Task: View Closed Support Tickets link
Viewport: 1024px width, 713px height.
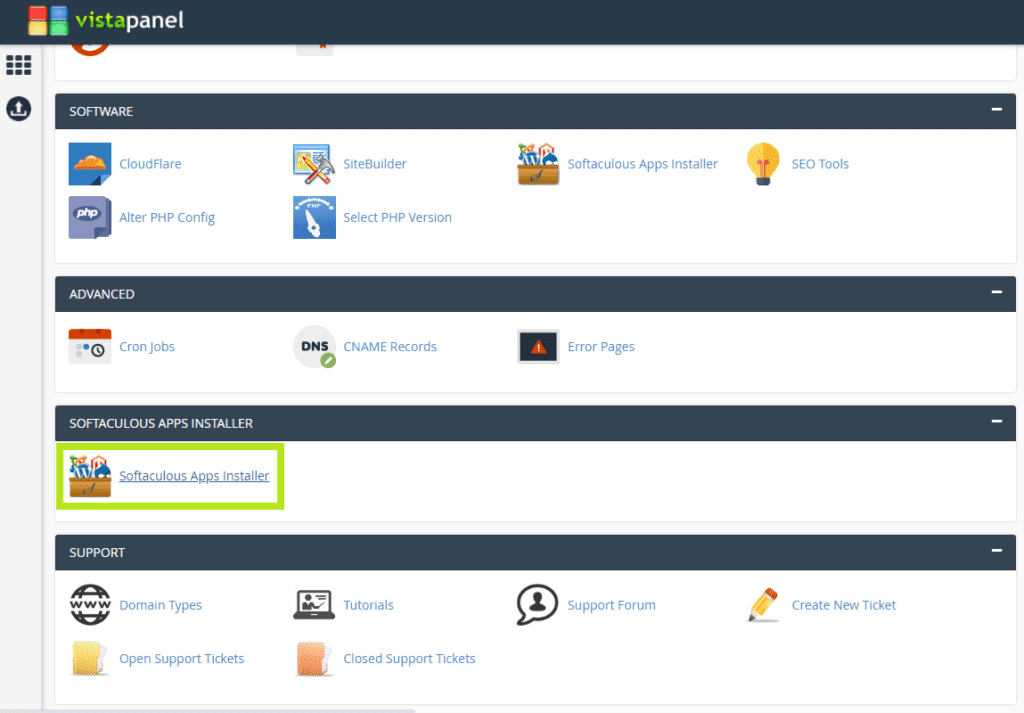Action: pos(409,659)
